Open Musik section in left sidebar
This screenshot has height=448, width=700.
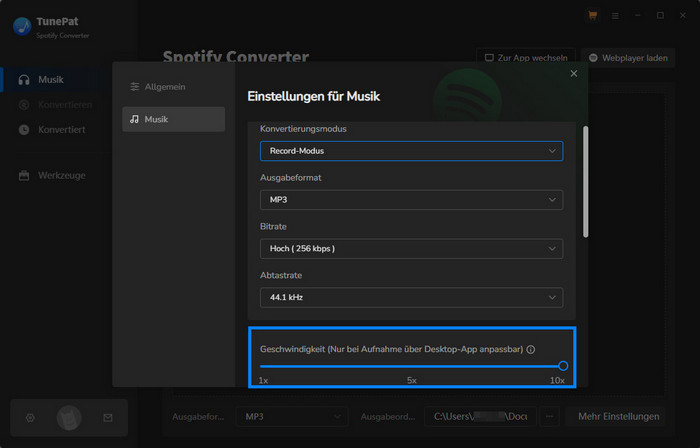pos(56,80)
